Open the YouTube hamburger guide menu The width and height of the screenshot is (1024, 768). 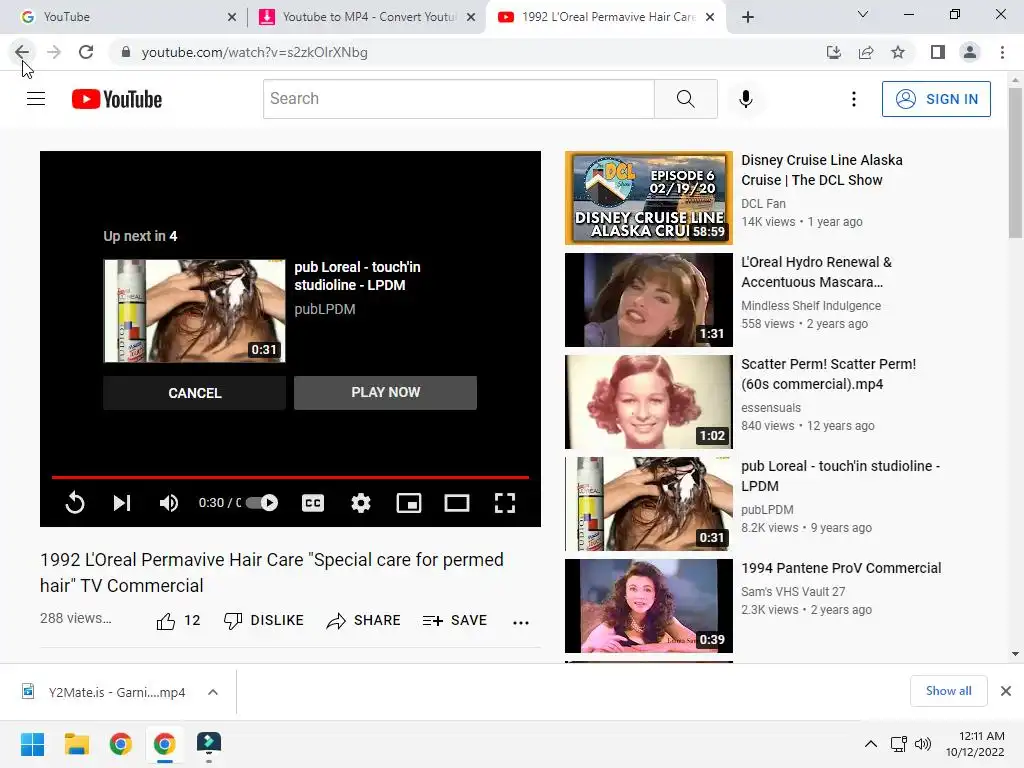tap(36, 99)
